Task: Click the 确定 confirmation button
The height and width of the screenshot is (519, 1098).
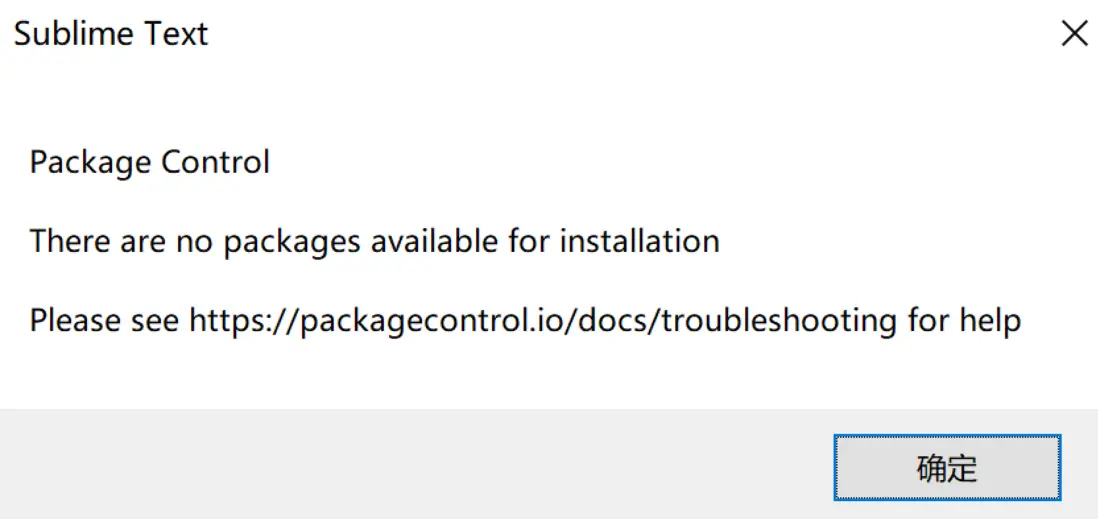Action: (x=946, y=467)
